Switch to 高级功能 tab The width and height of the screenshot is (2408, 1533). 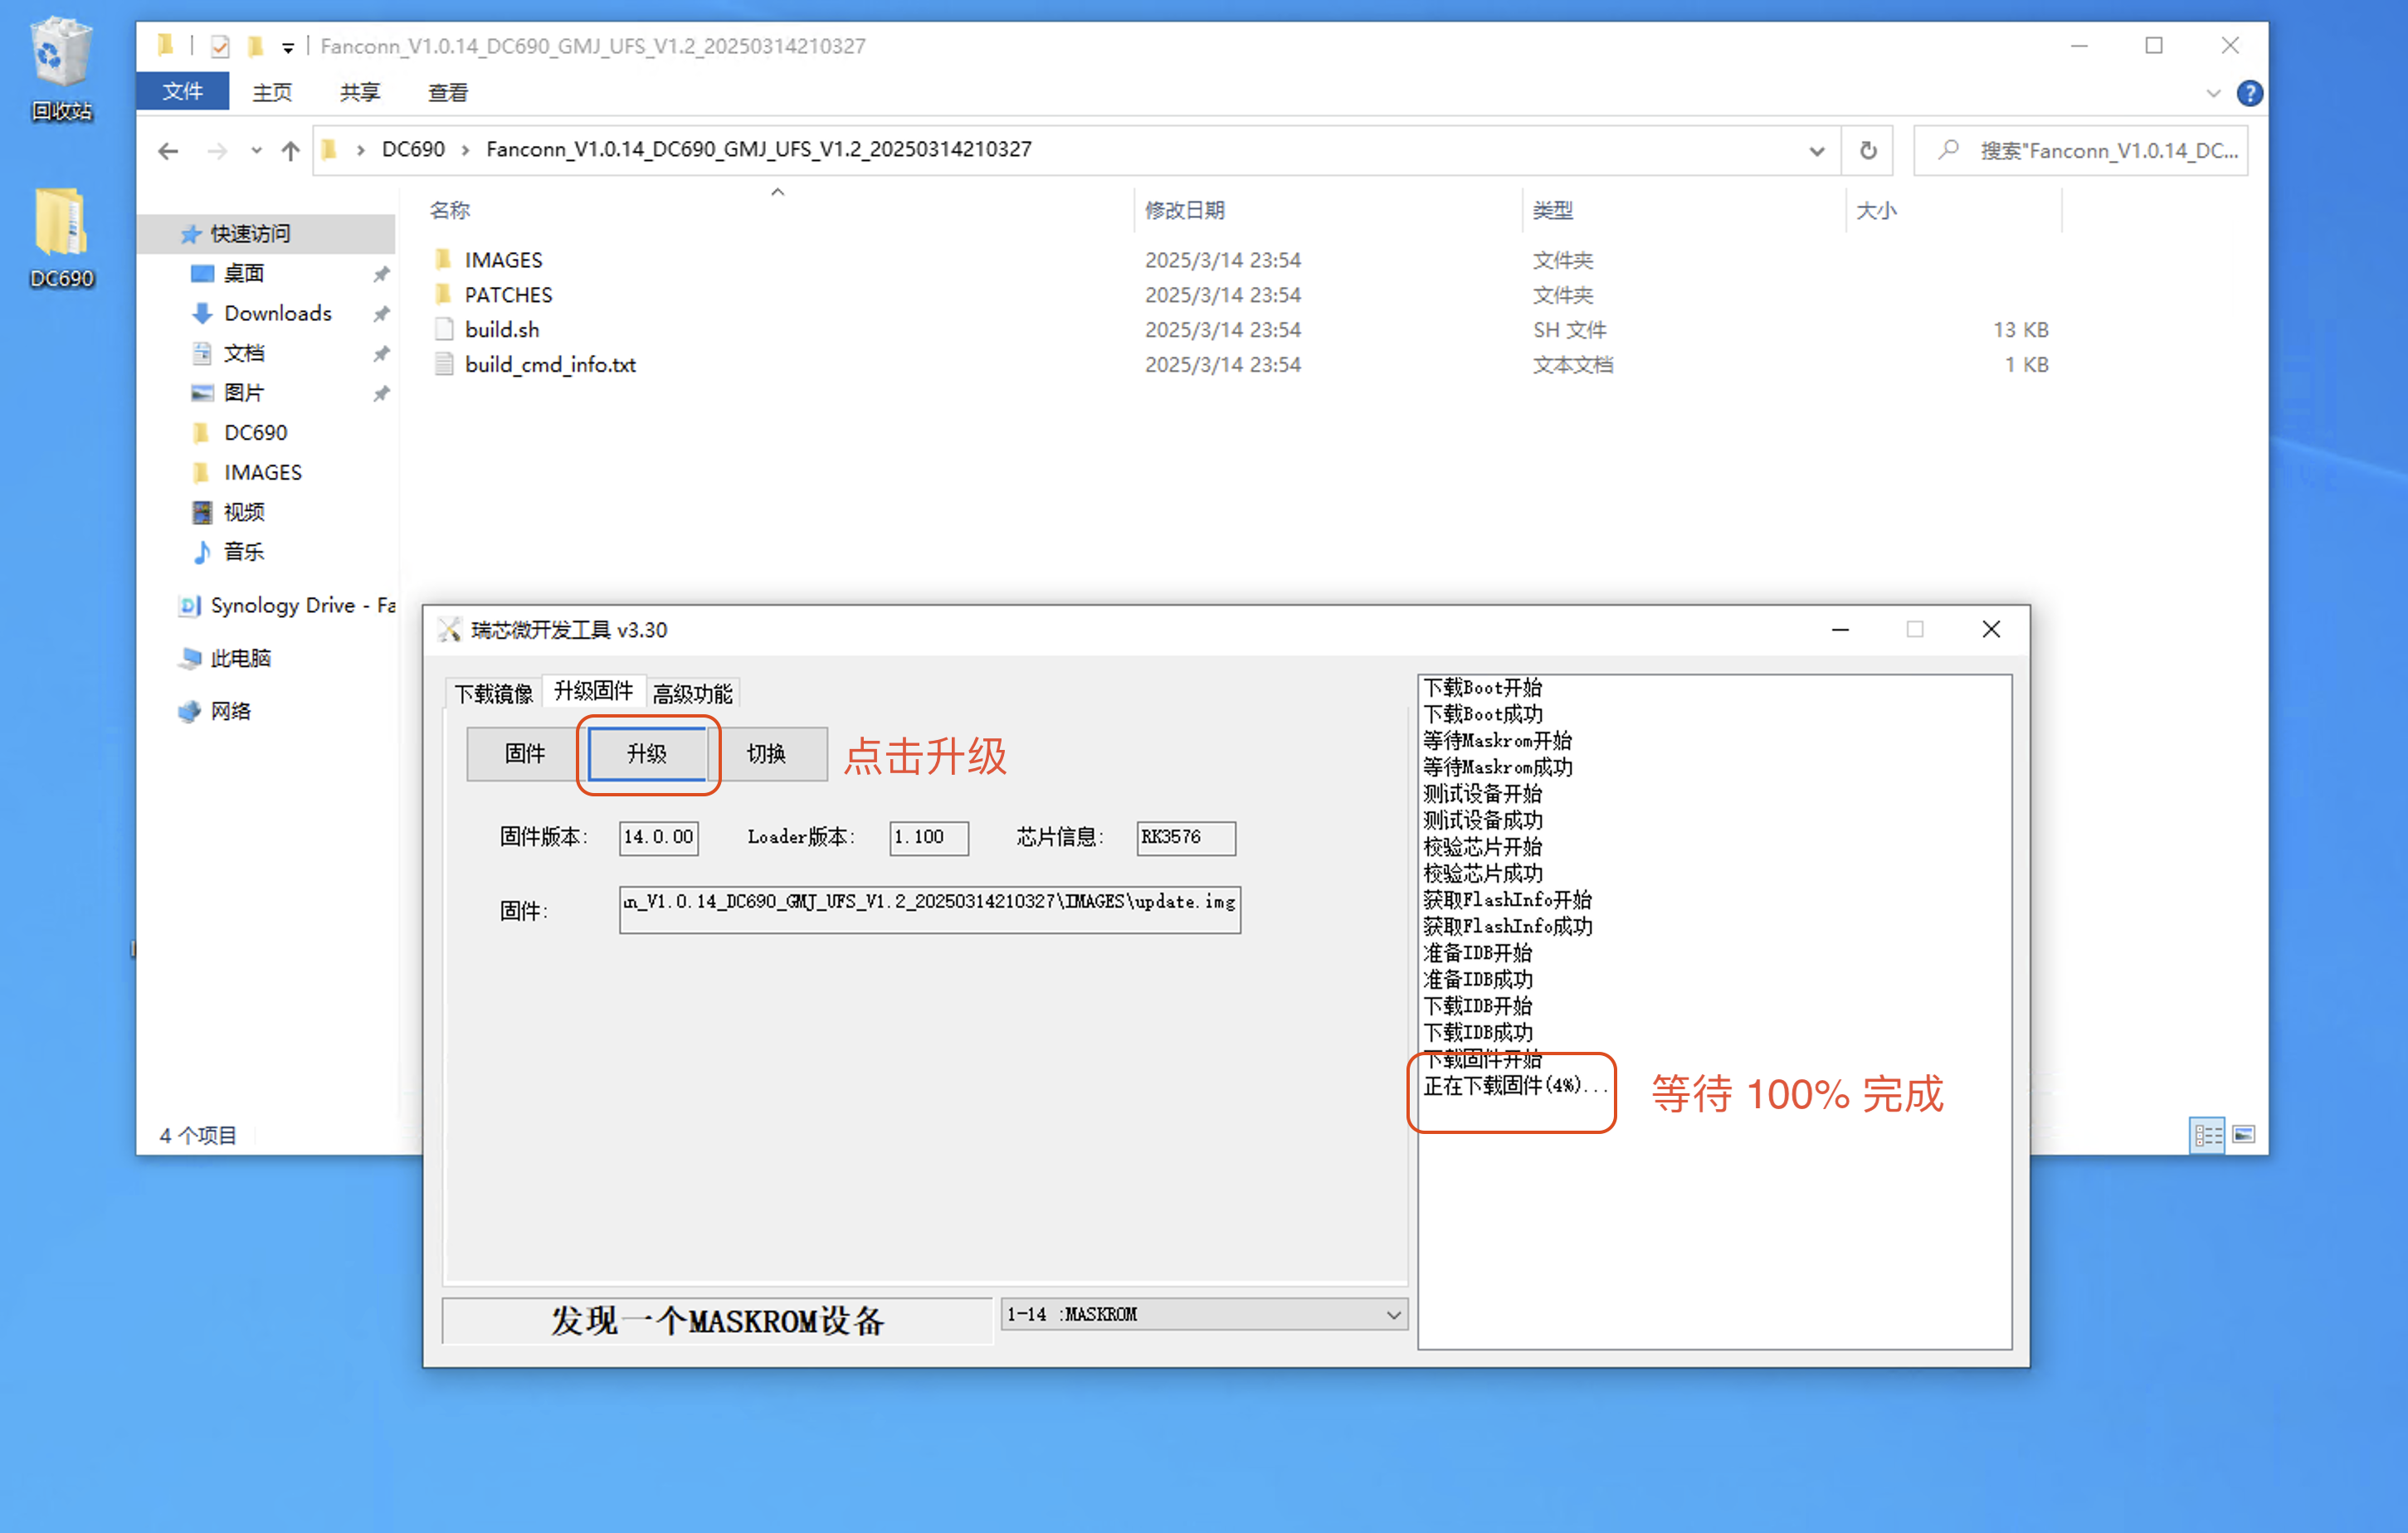click(x=693, y=693)
